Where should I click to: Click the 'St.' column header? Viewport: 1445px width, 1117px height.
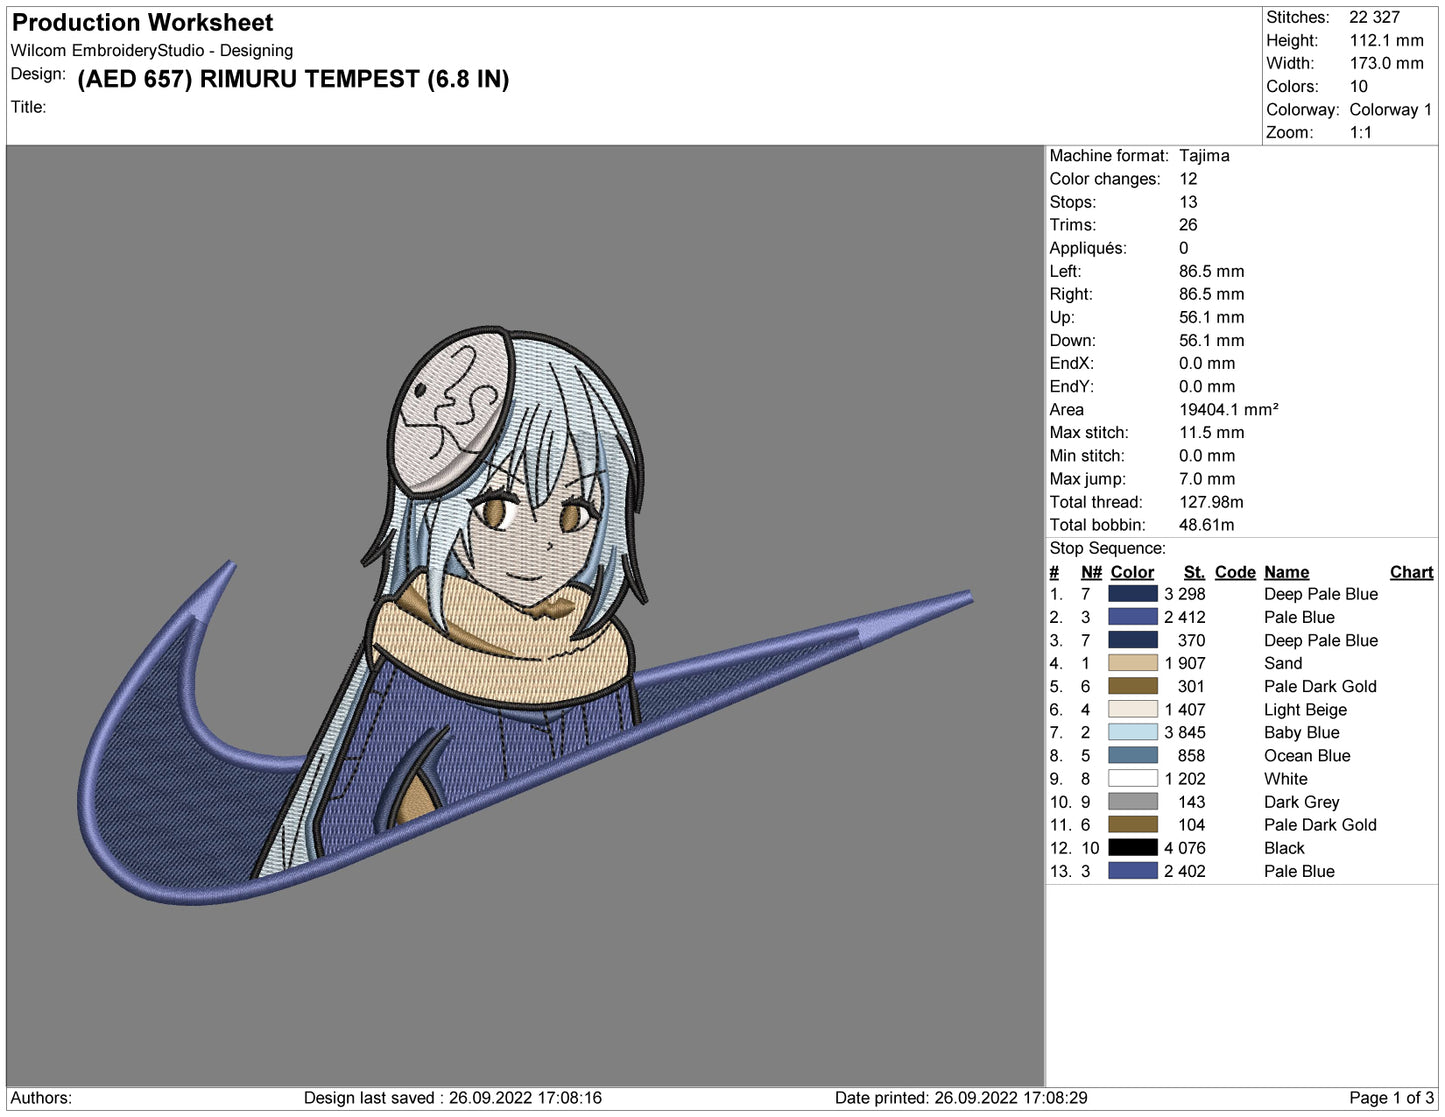(x=1194, y=572)
